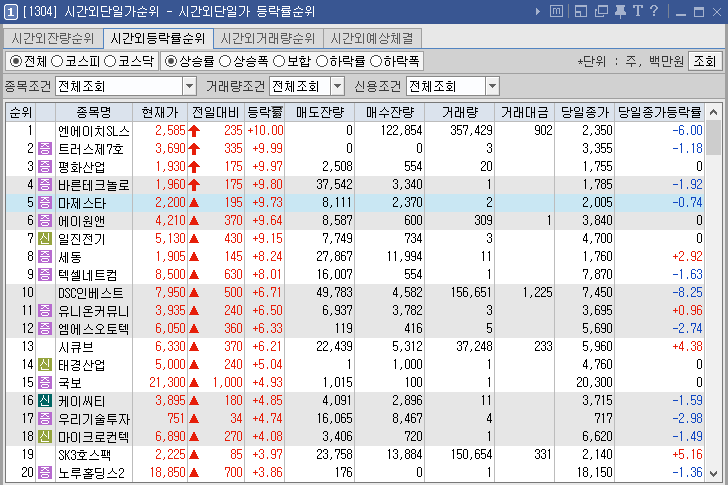
Task: Click the duplicate window icon in title bar
Action: (x=601, y=11)
